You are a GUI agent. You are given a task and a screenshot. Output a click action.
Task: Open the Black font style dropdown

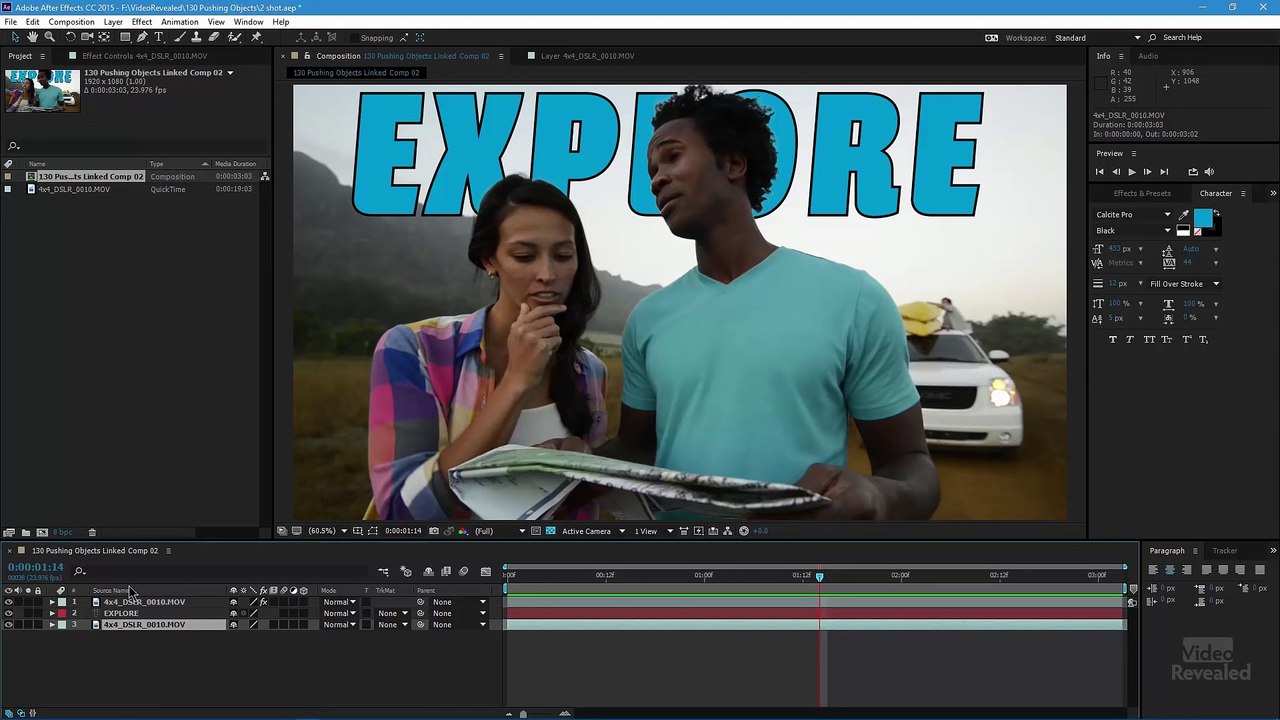pos(1132,231)
